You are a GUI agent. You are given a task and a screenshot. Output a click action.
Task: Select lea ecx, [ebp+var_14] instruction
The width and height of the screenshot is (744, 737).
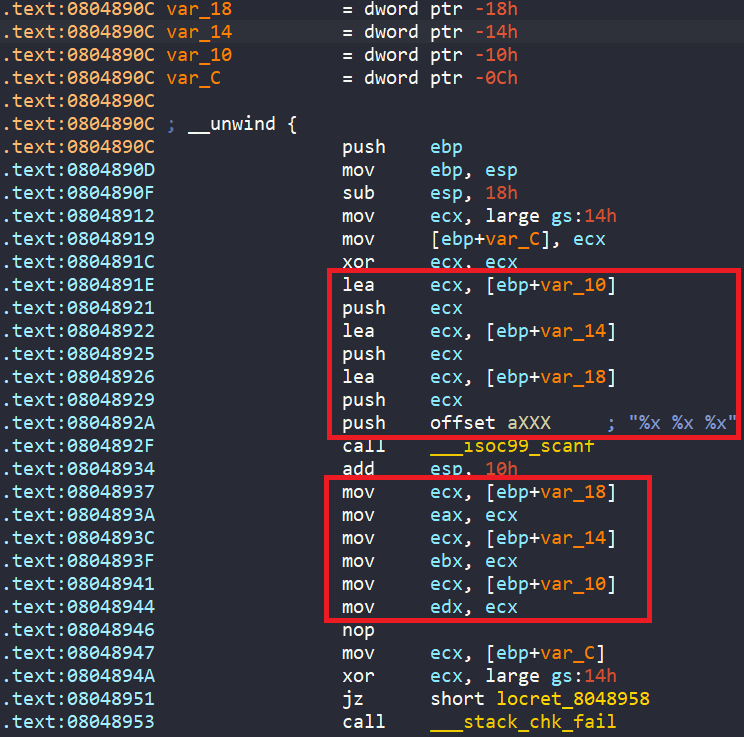(479, 331)
